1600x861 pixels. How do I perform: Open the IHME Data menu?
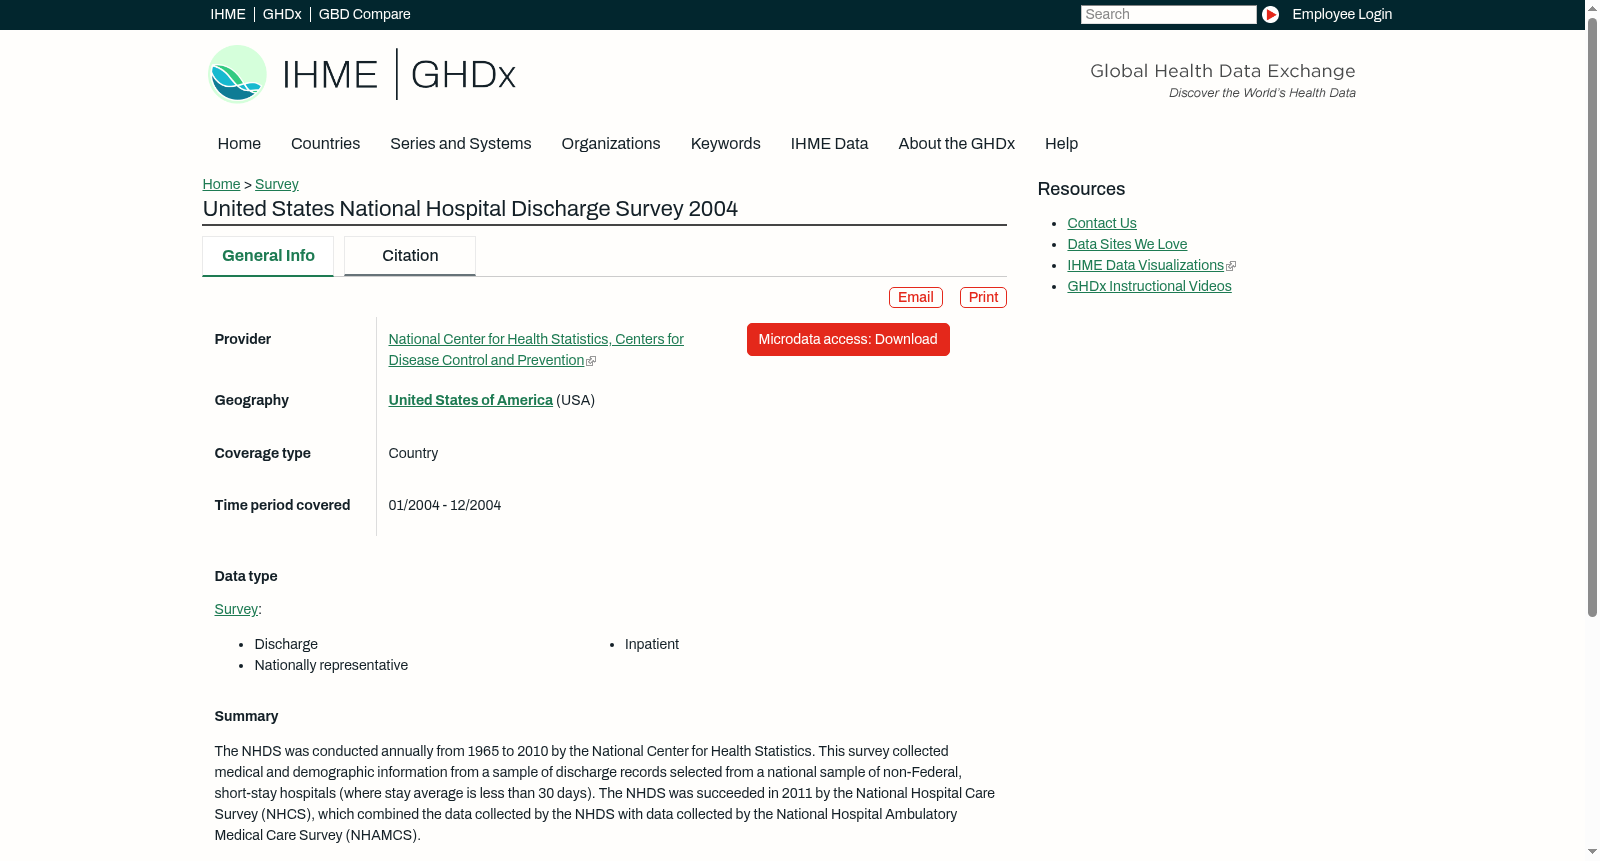[x=829, y=143]
